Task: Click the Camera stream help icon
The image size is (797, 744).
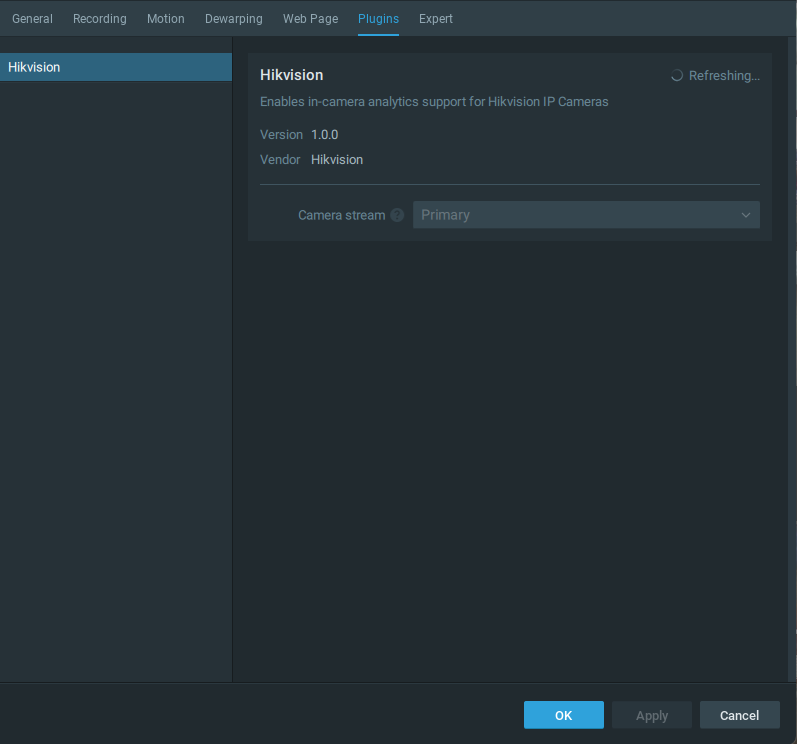Action: click(x=397, y=215)
